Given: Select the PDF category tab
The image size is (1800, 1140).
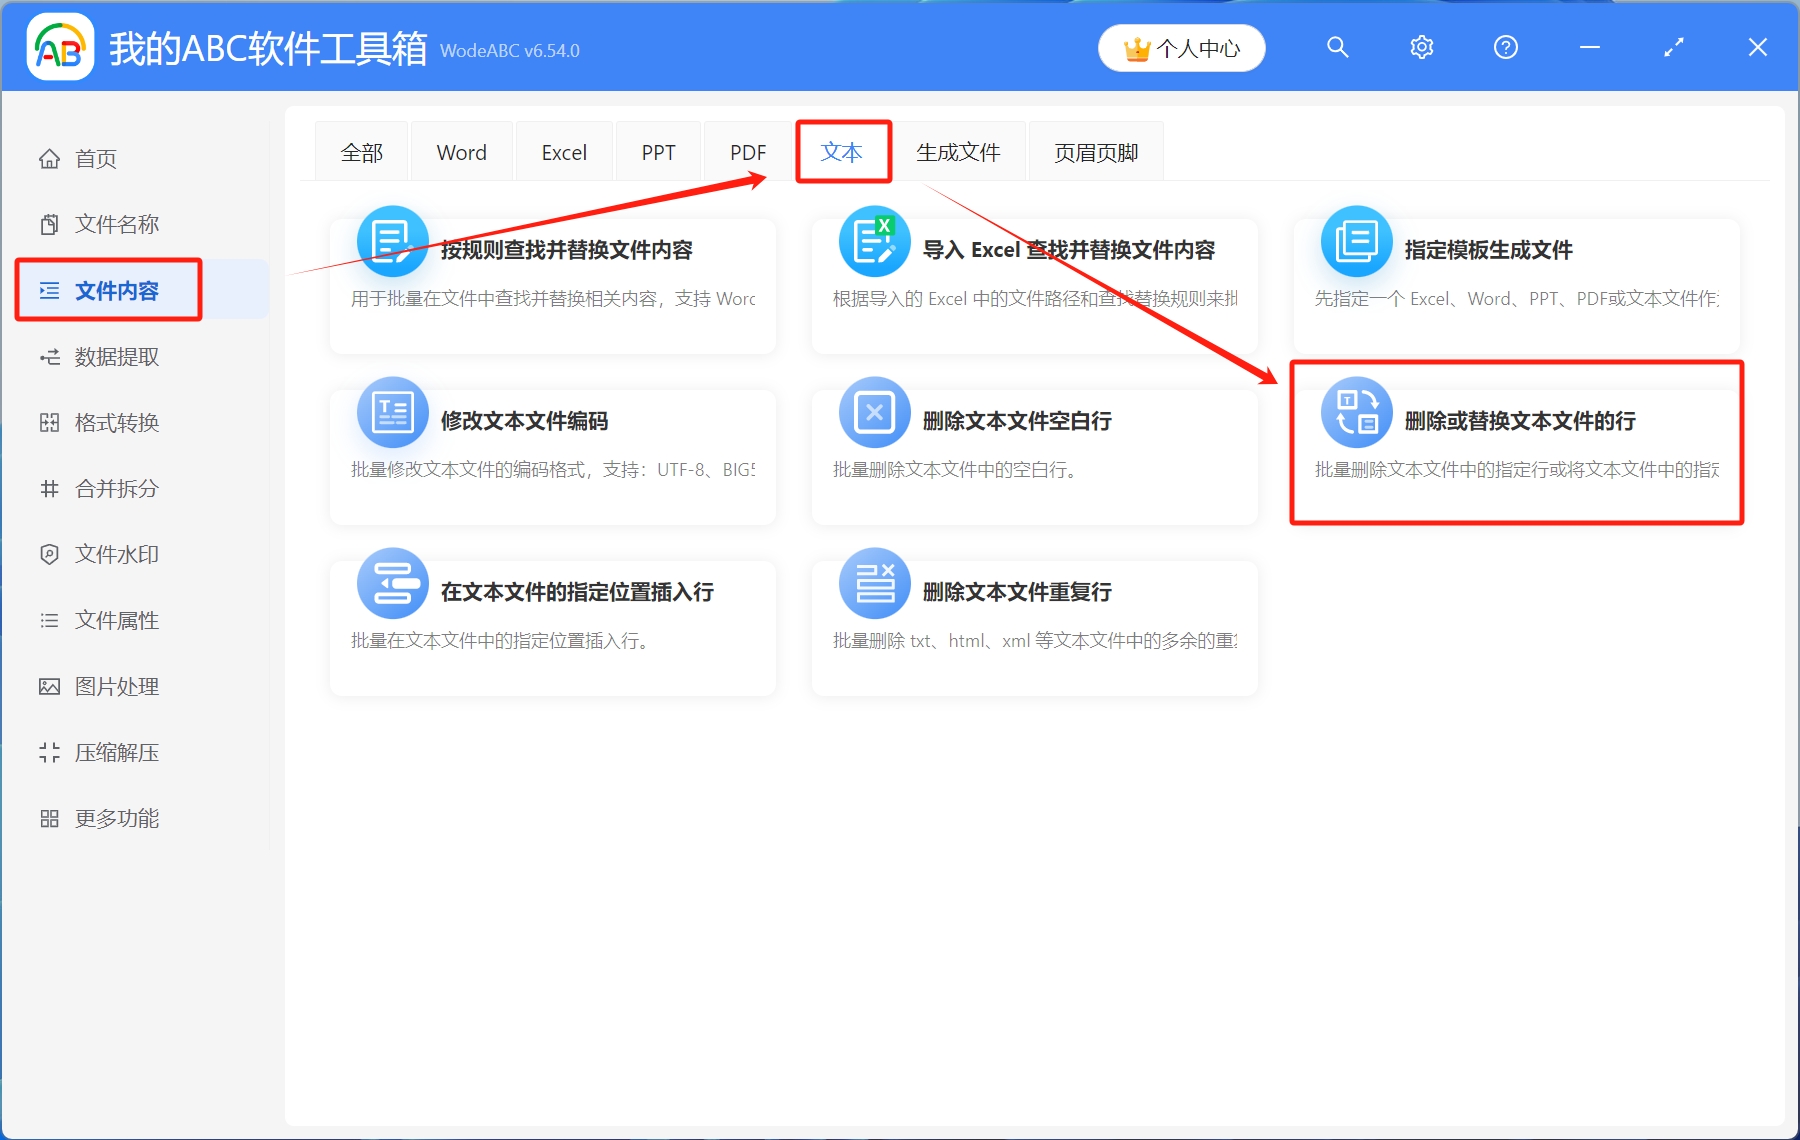Looking at the screenshot, I should coord(746,151).
